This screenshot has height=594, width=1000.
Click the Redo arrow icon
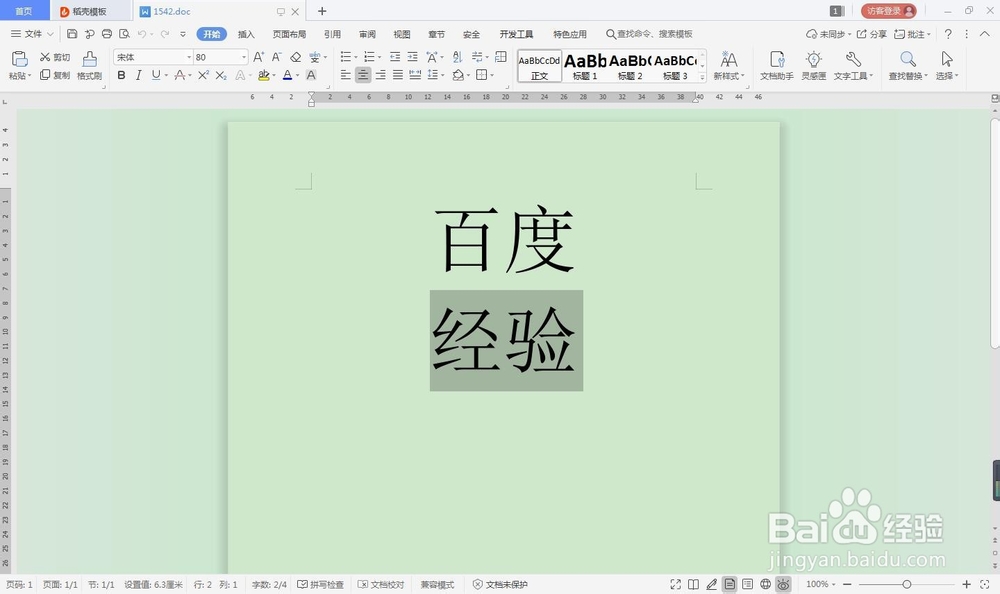[x=165, y=34]
